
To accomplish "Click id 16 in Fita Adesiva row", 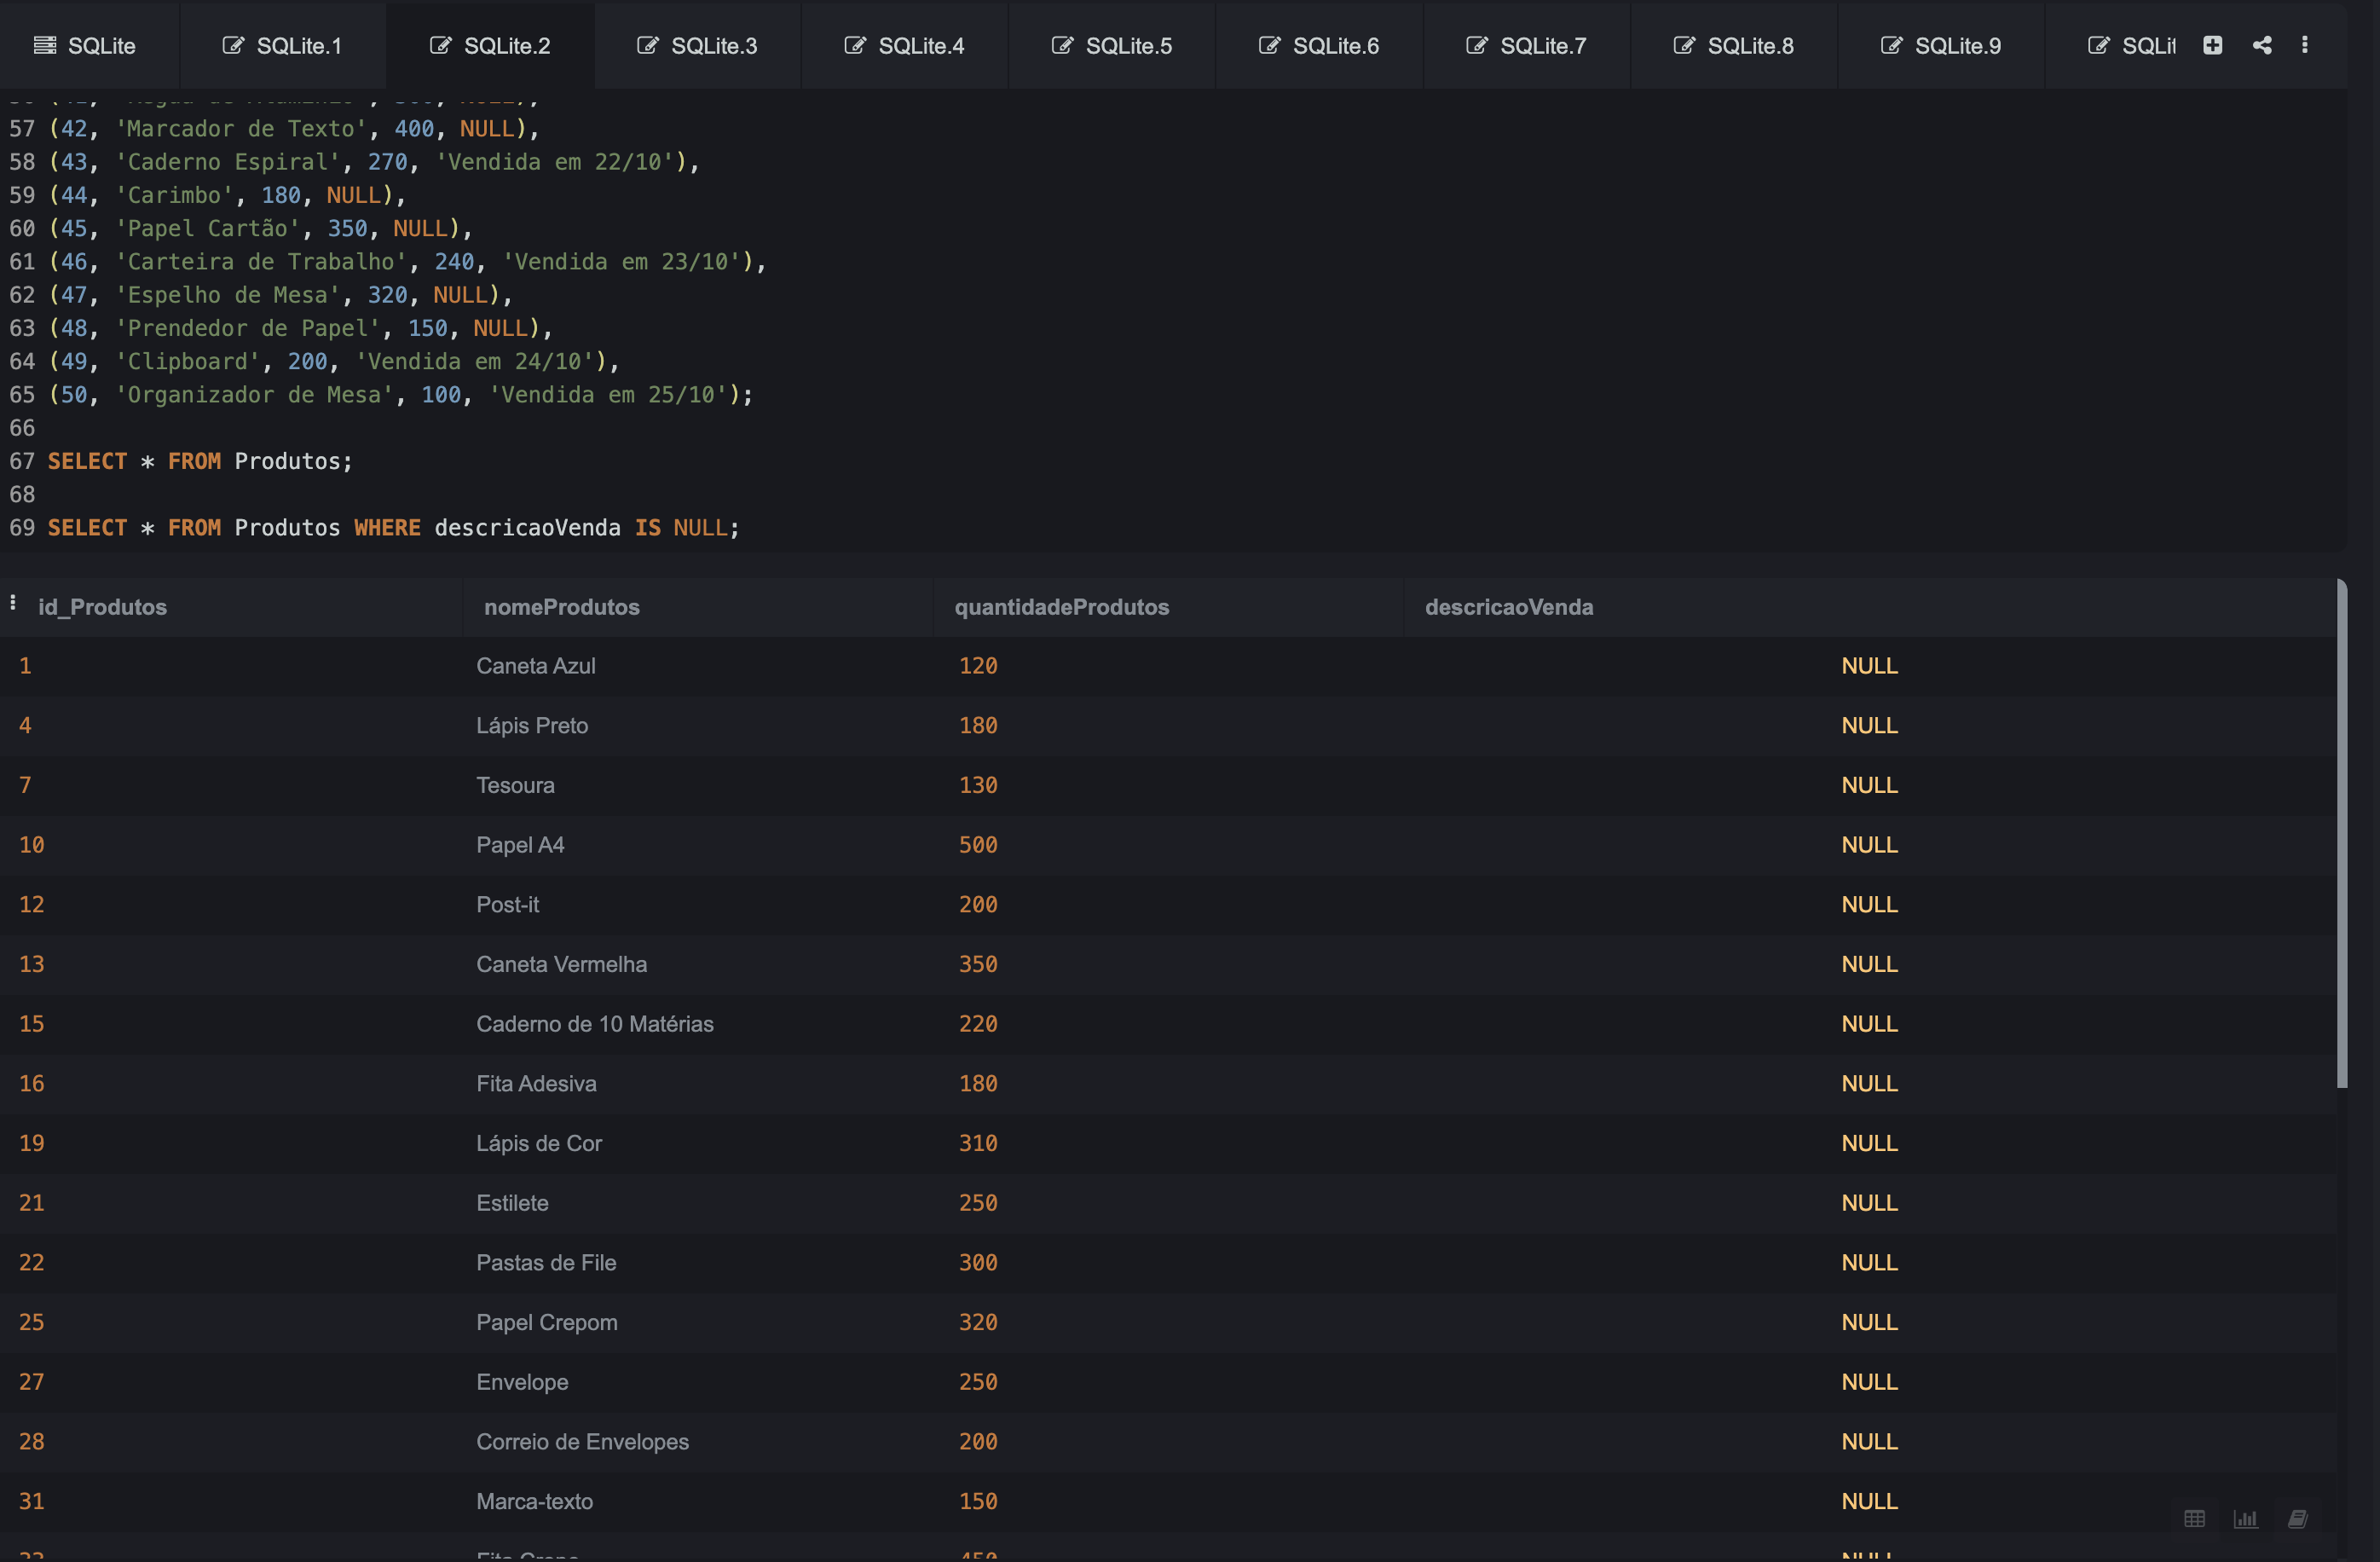I will [31, 1084].
